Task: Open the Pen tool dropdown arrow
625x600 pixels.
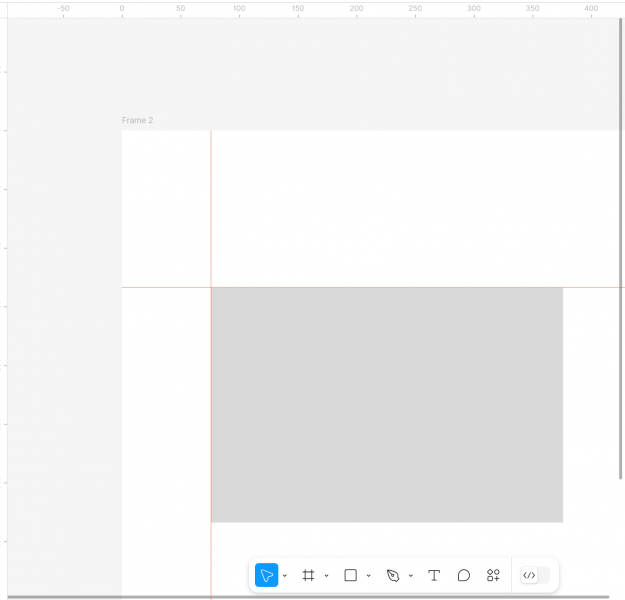Action: coord(411,575)
